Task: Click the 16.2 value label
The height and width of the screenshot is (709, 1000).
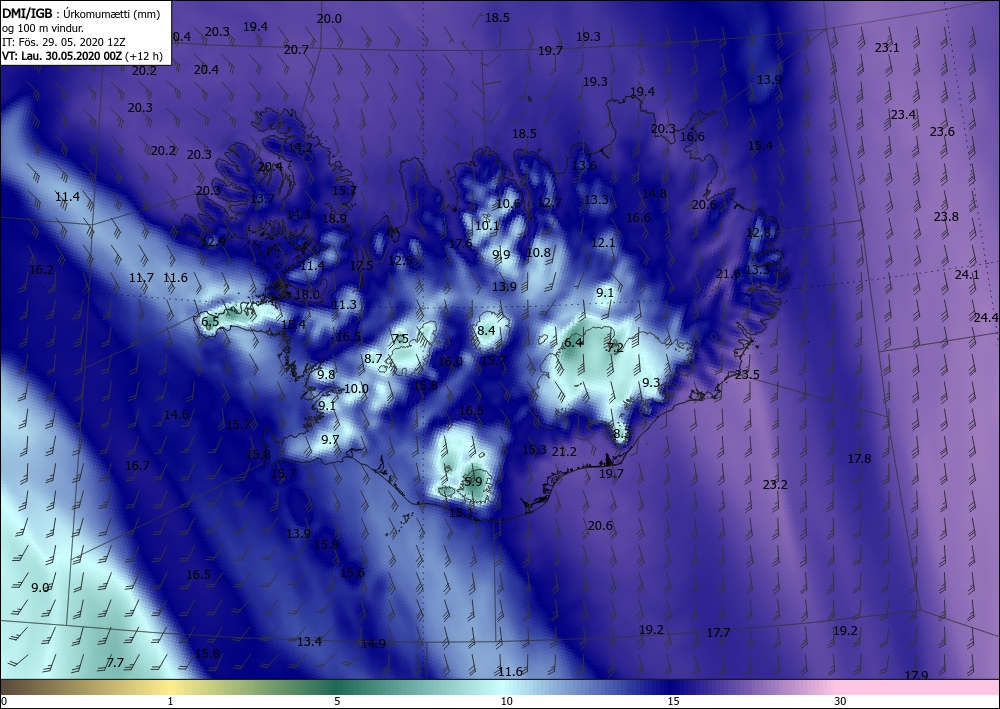Action: point(41,270)
